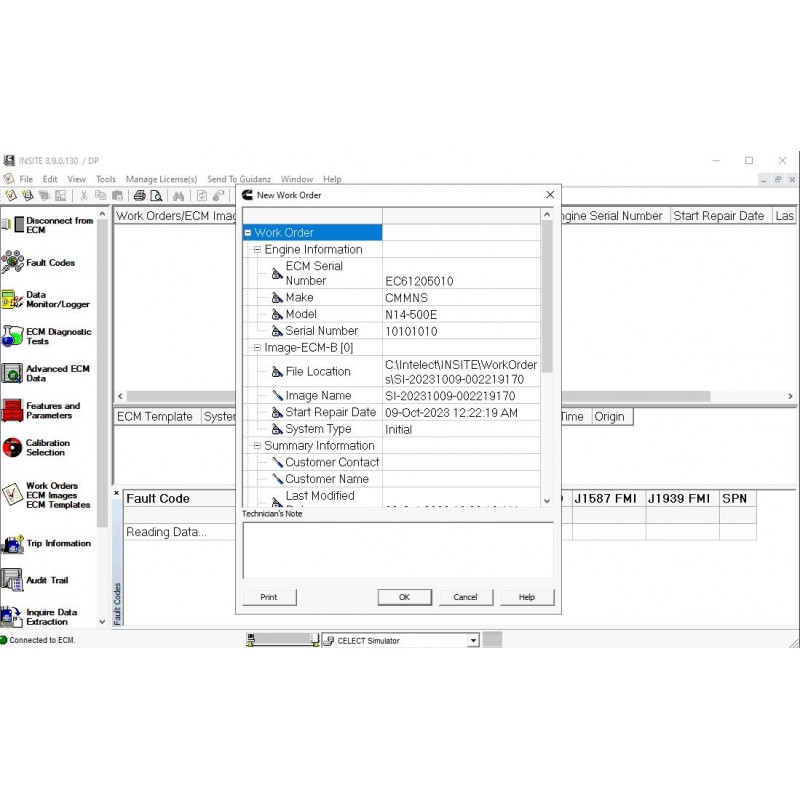Select the Image Name row
The width and height of the screenshot is (800, 800).
click(391, 395)
